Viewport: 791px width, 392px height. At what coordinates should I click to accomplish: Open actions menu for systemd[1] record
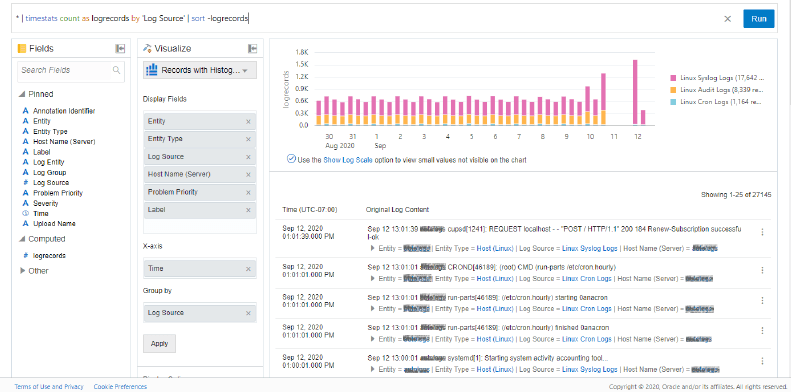coord(762,361)
